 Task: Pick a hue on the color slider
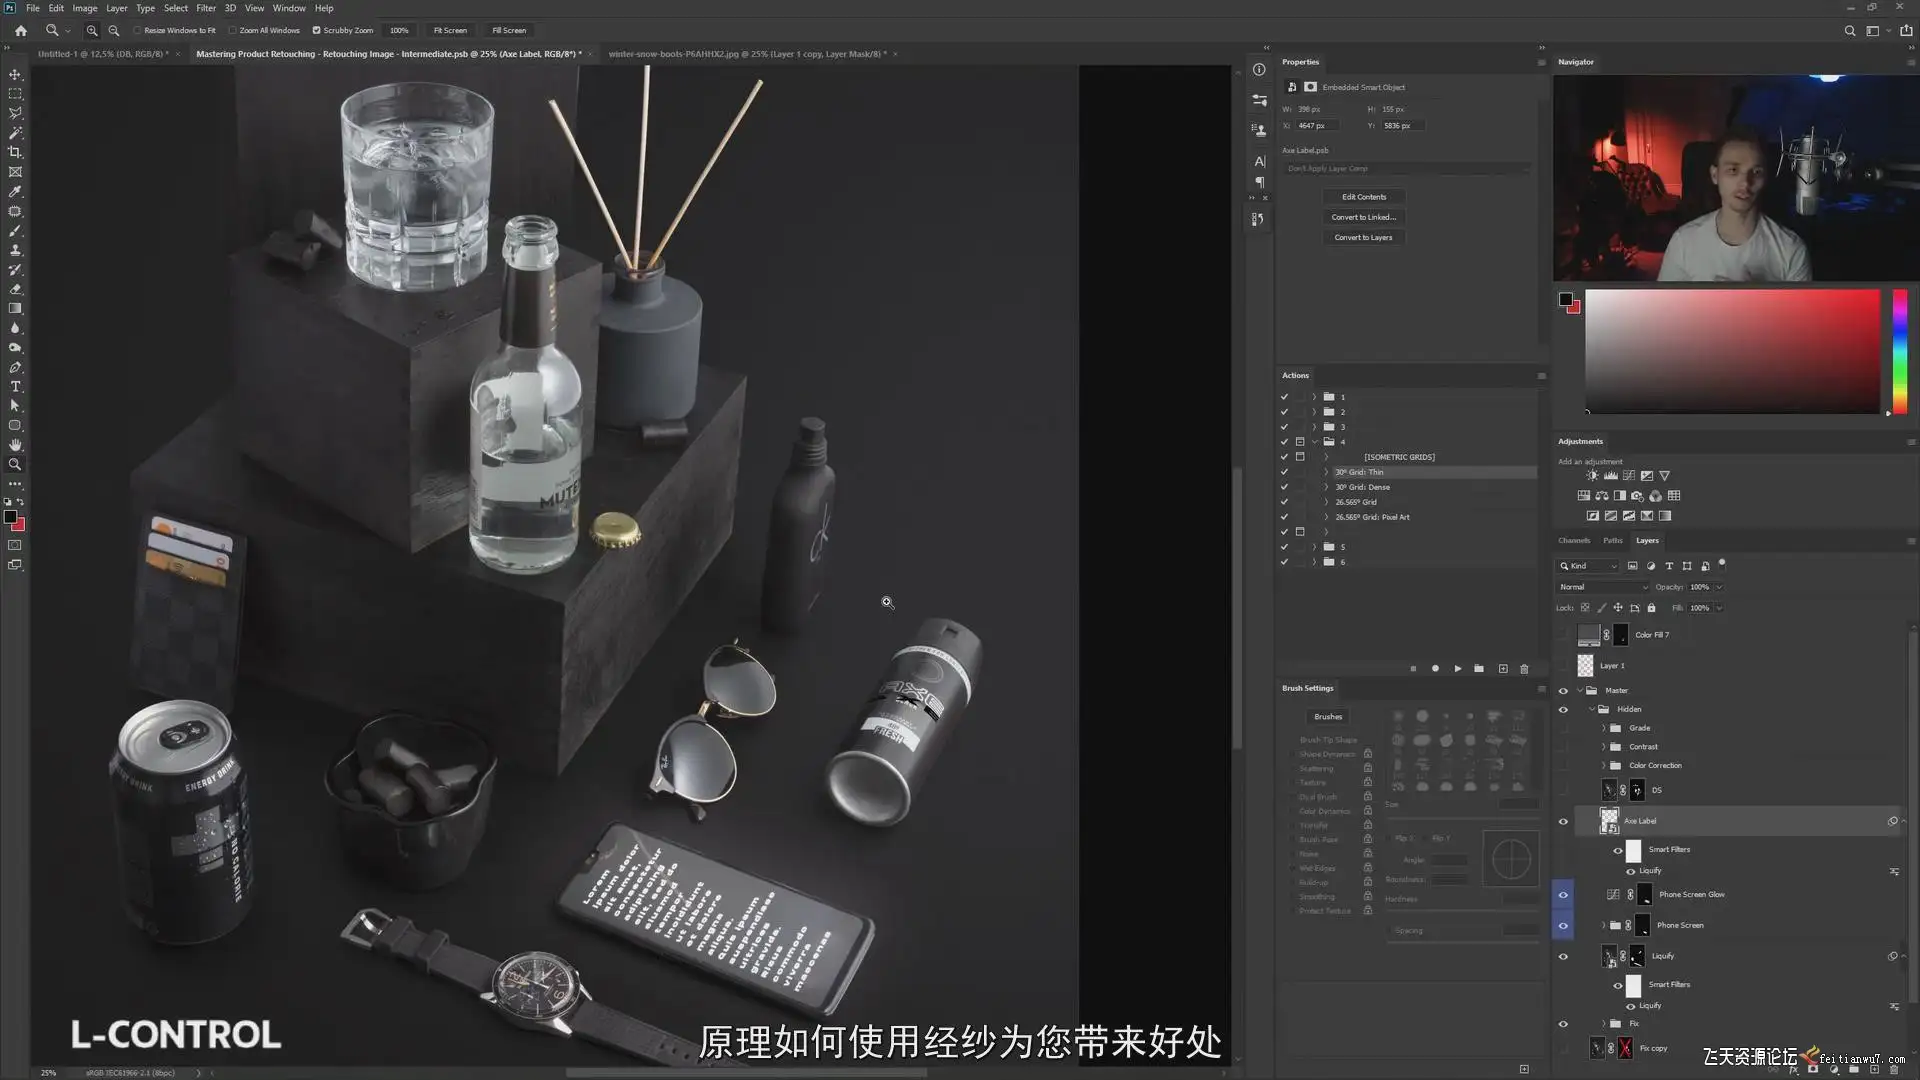(1899, 350)
